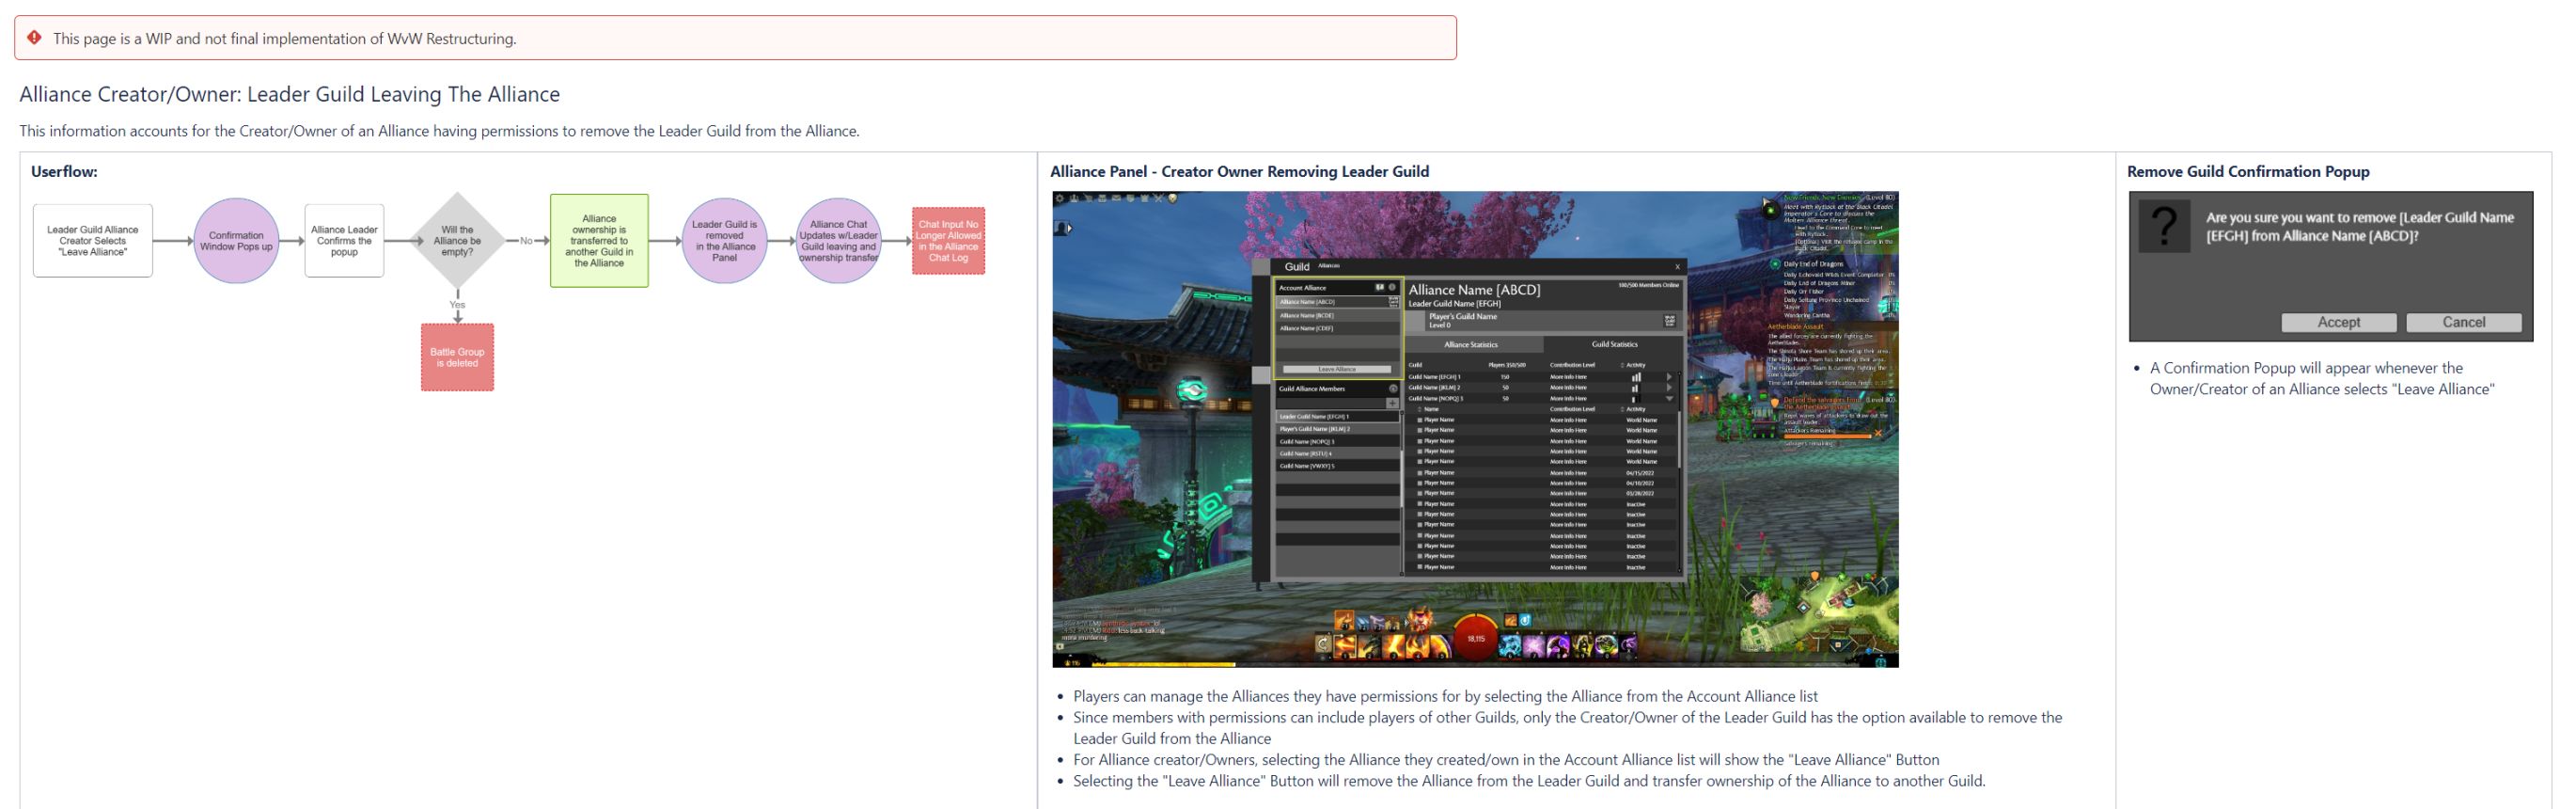
Task: Click the weapon swap icon on the skill bar
Action: click(x=1323, y=645)
